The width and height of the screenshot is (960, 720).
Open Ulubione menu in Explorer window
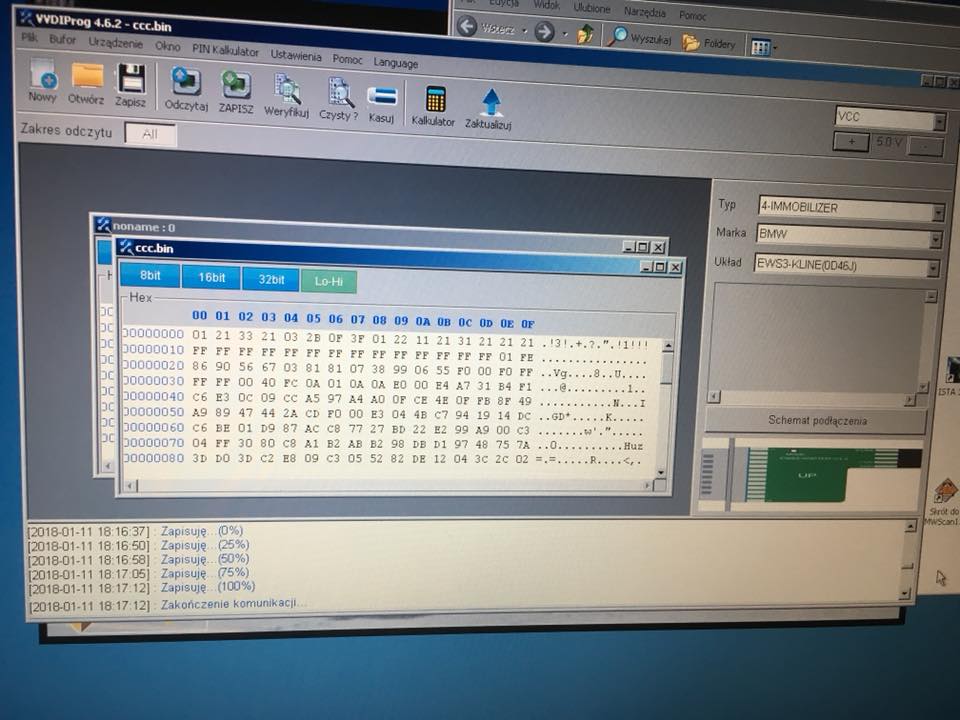[591, 8]
